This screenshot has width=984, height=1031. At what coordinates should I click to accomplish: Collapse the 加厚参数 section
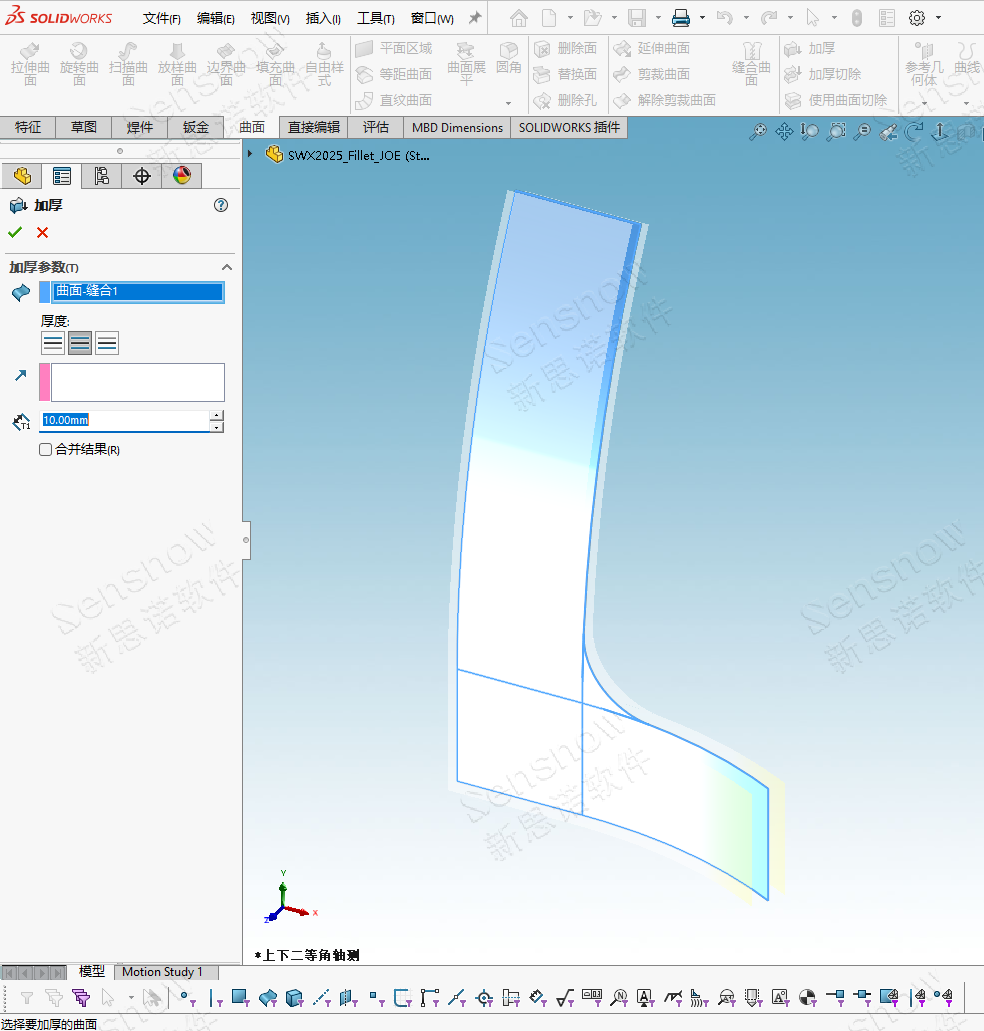(x=226, y=267)
